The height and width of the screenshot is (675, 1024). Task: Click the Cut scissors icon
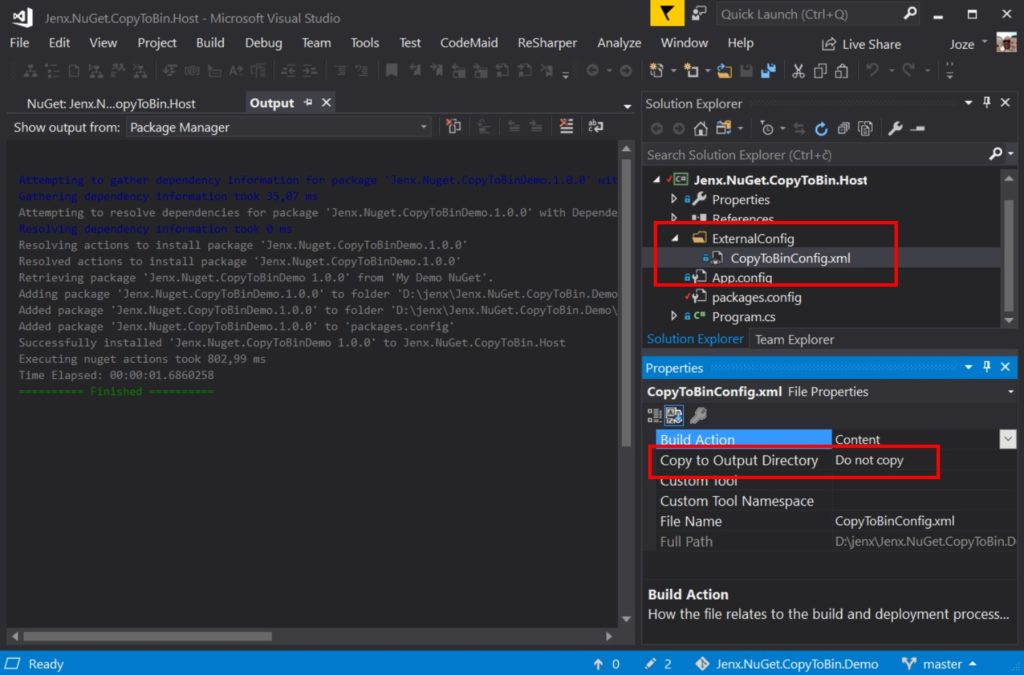click(797, 71)
